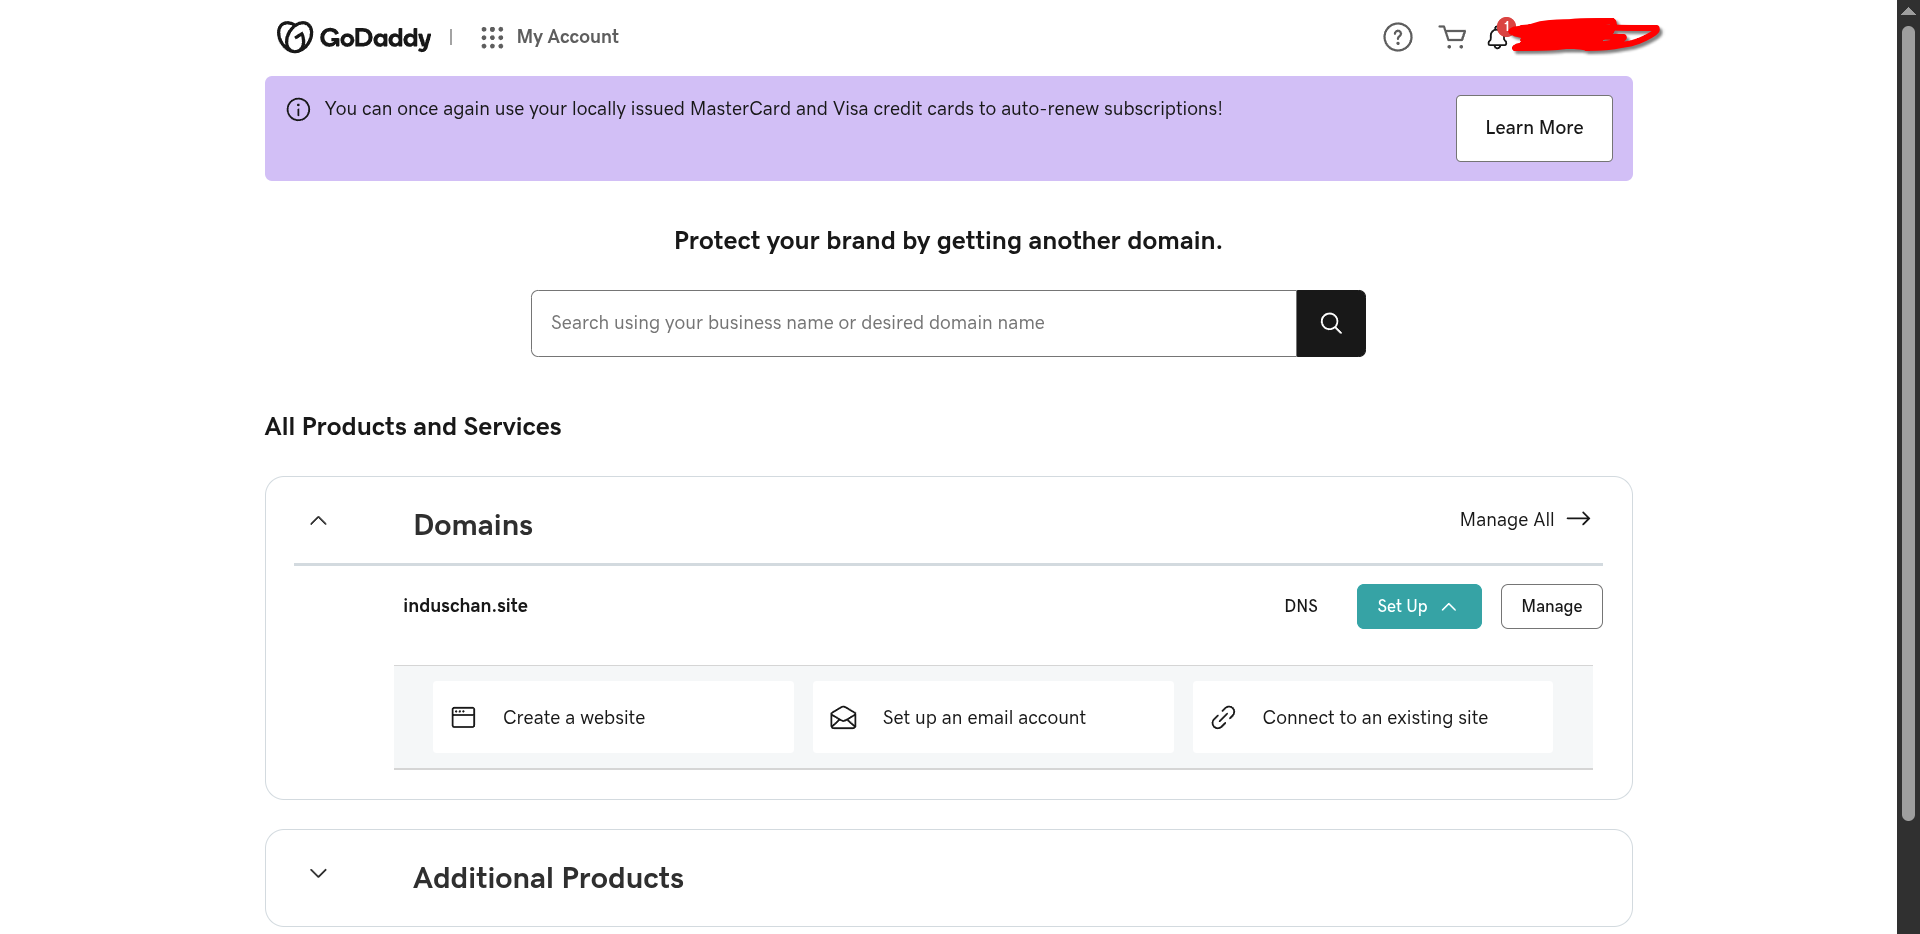Click the chain link icon
The height and width of the screenshot is (934, 1920).
pyautogui.click(x=1223, y=717)
